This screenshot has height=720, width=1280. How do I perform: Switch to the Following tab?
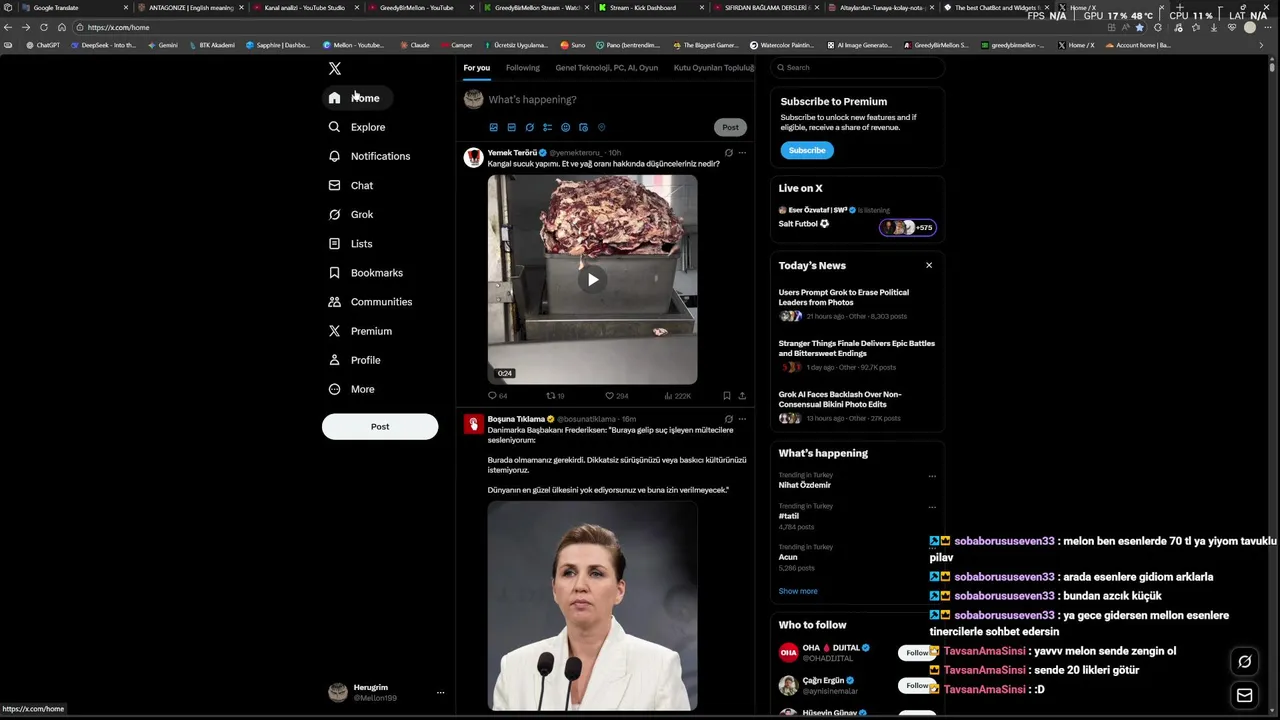[x=522, y=68]
